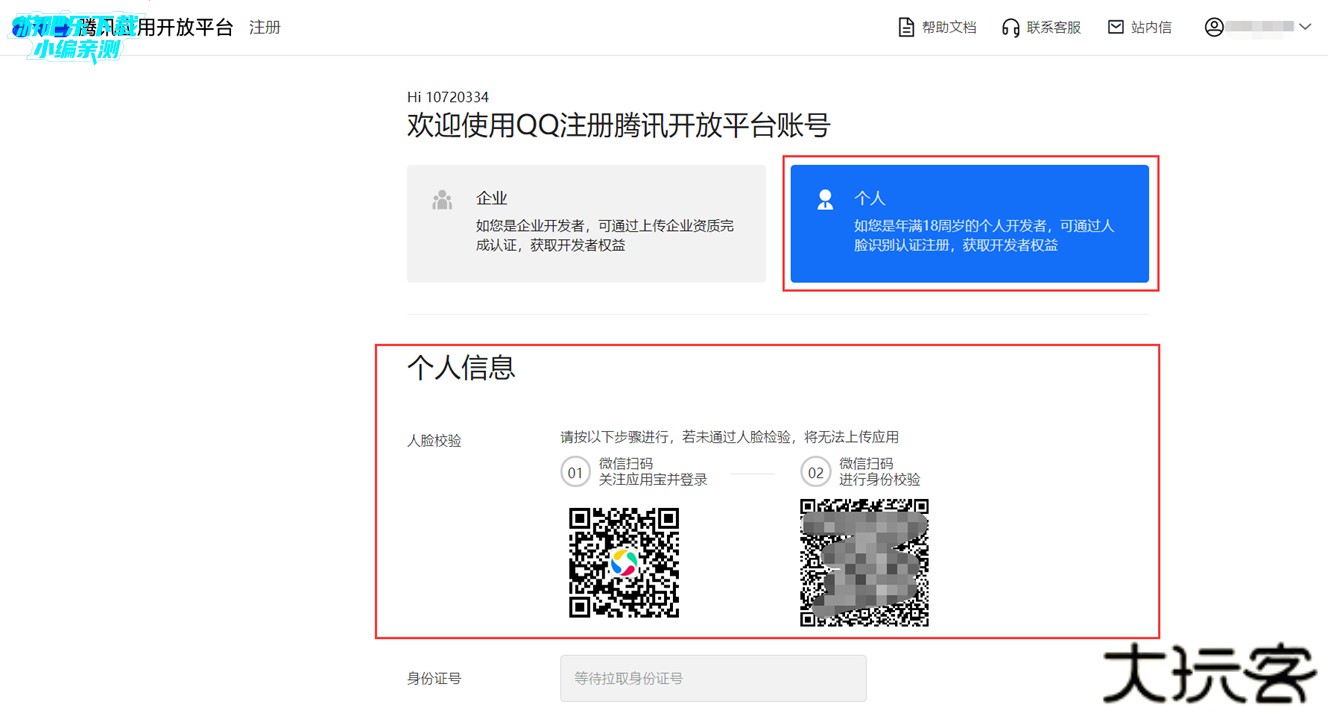Viewport: 1328px width, 722px height.
Task: Expand the account dropdown chevron
Action: (x=1305, y=27)
